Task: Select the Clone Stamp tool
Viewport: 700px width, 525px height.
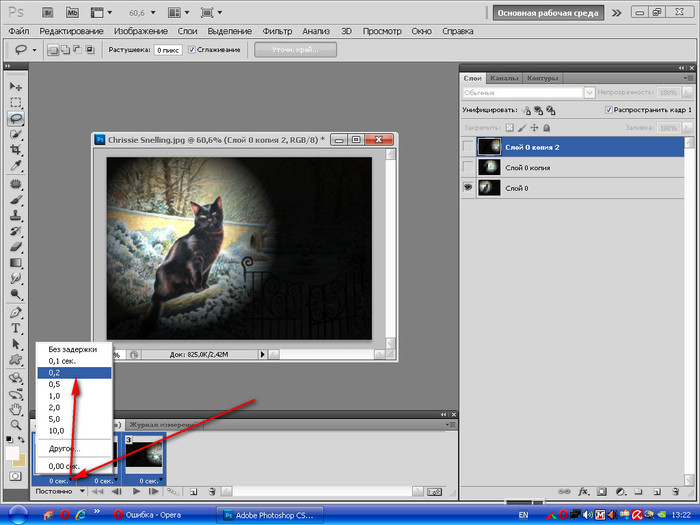Action: 16,215
